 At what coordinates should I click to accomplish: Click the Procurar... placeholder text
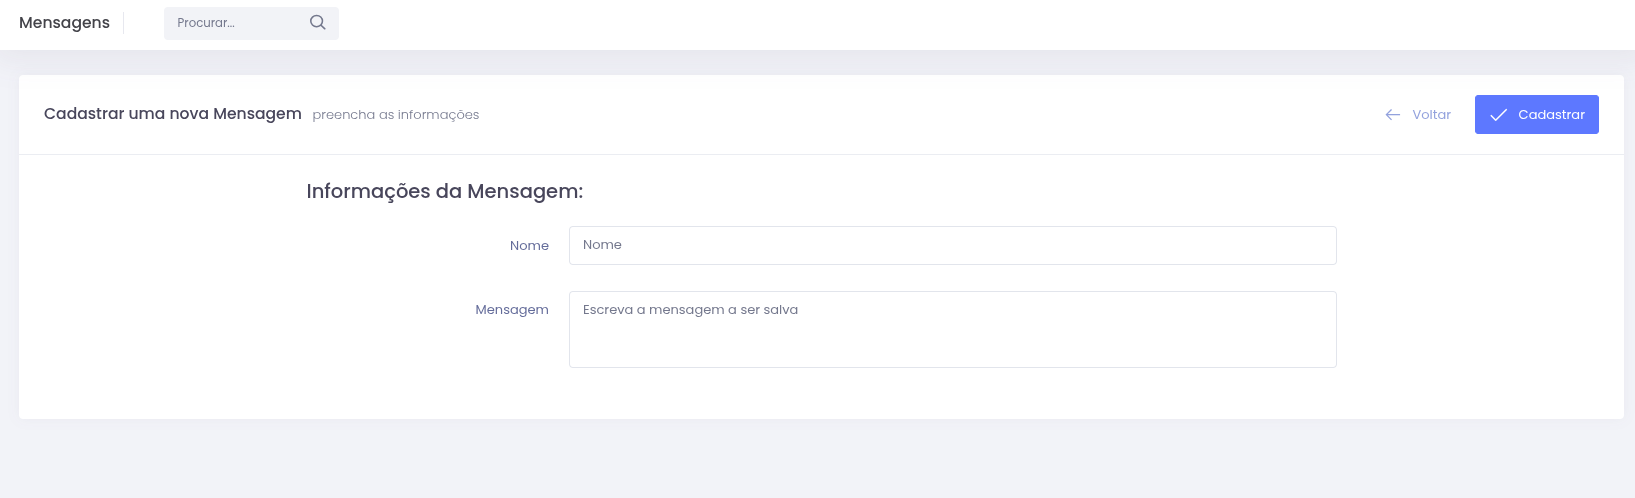coord(206,23)
